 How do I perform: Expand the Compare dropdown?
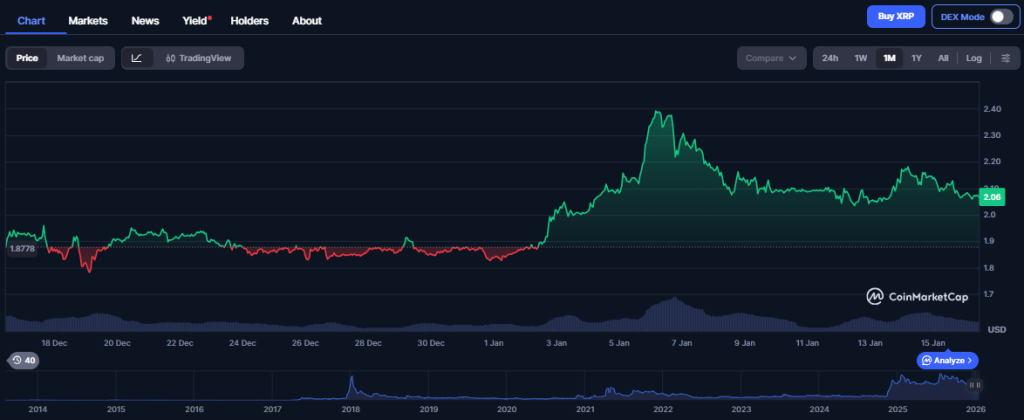click(x=771, y=58)
